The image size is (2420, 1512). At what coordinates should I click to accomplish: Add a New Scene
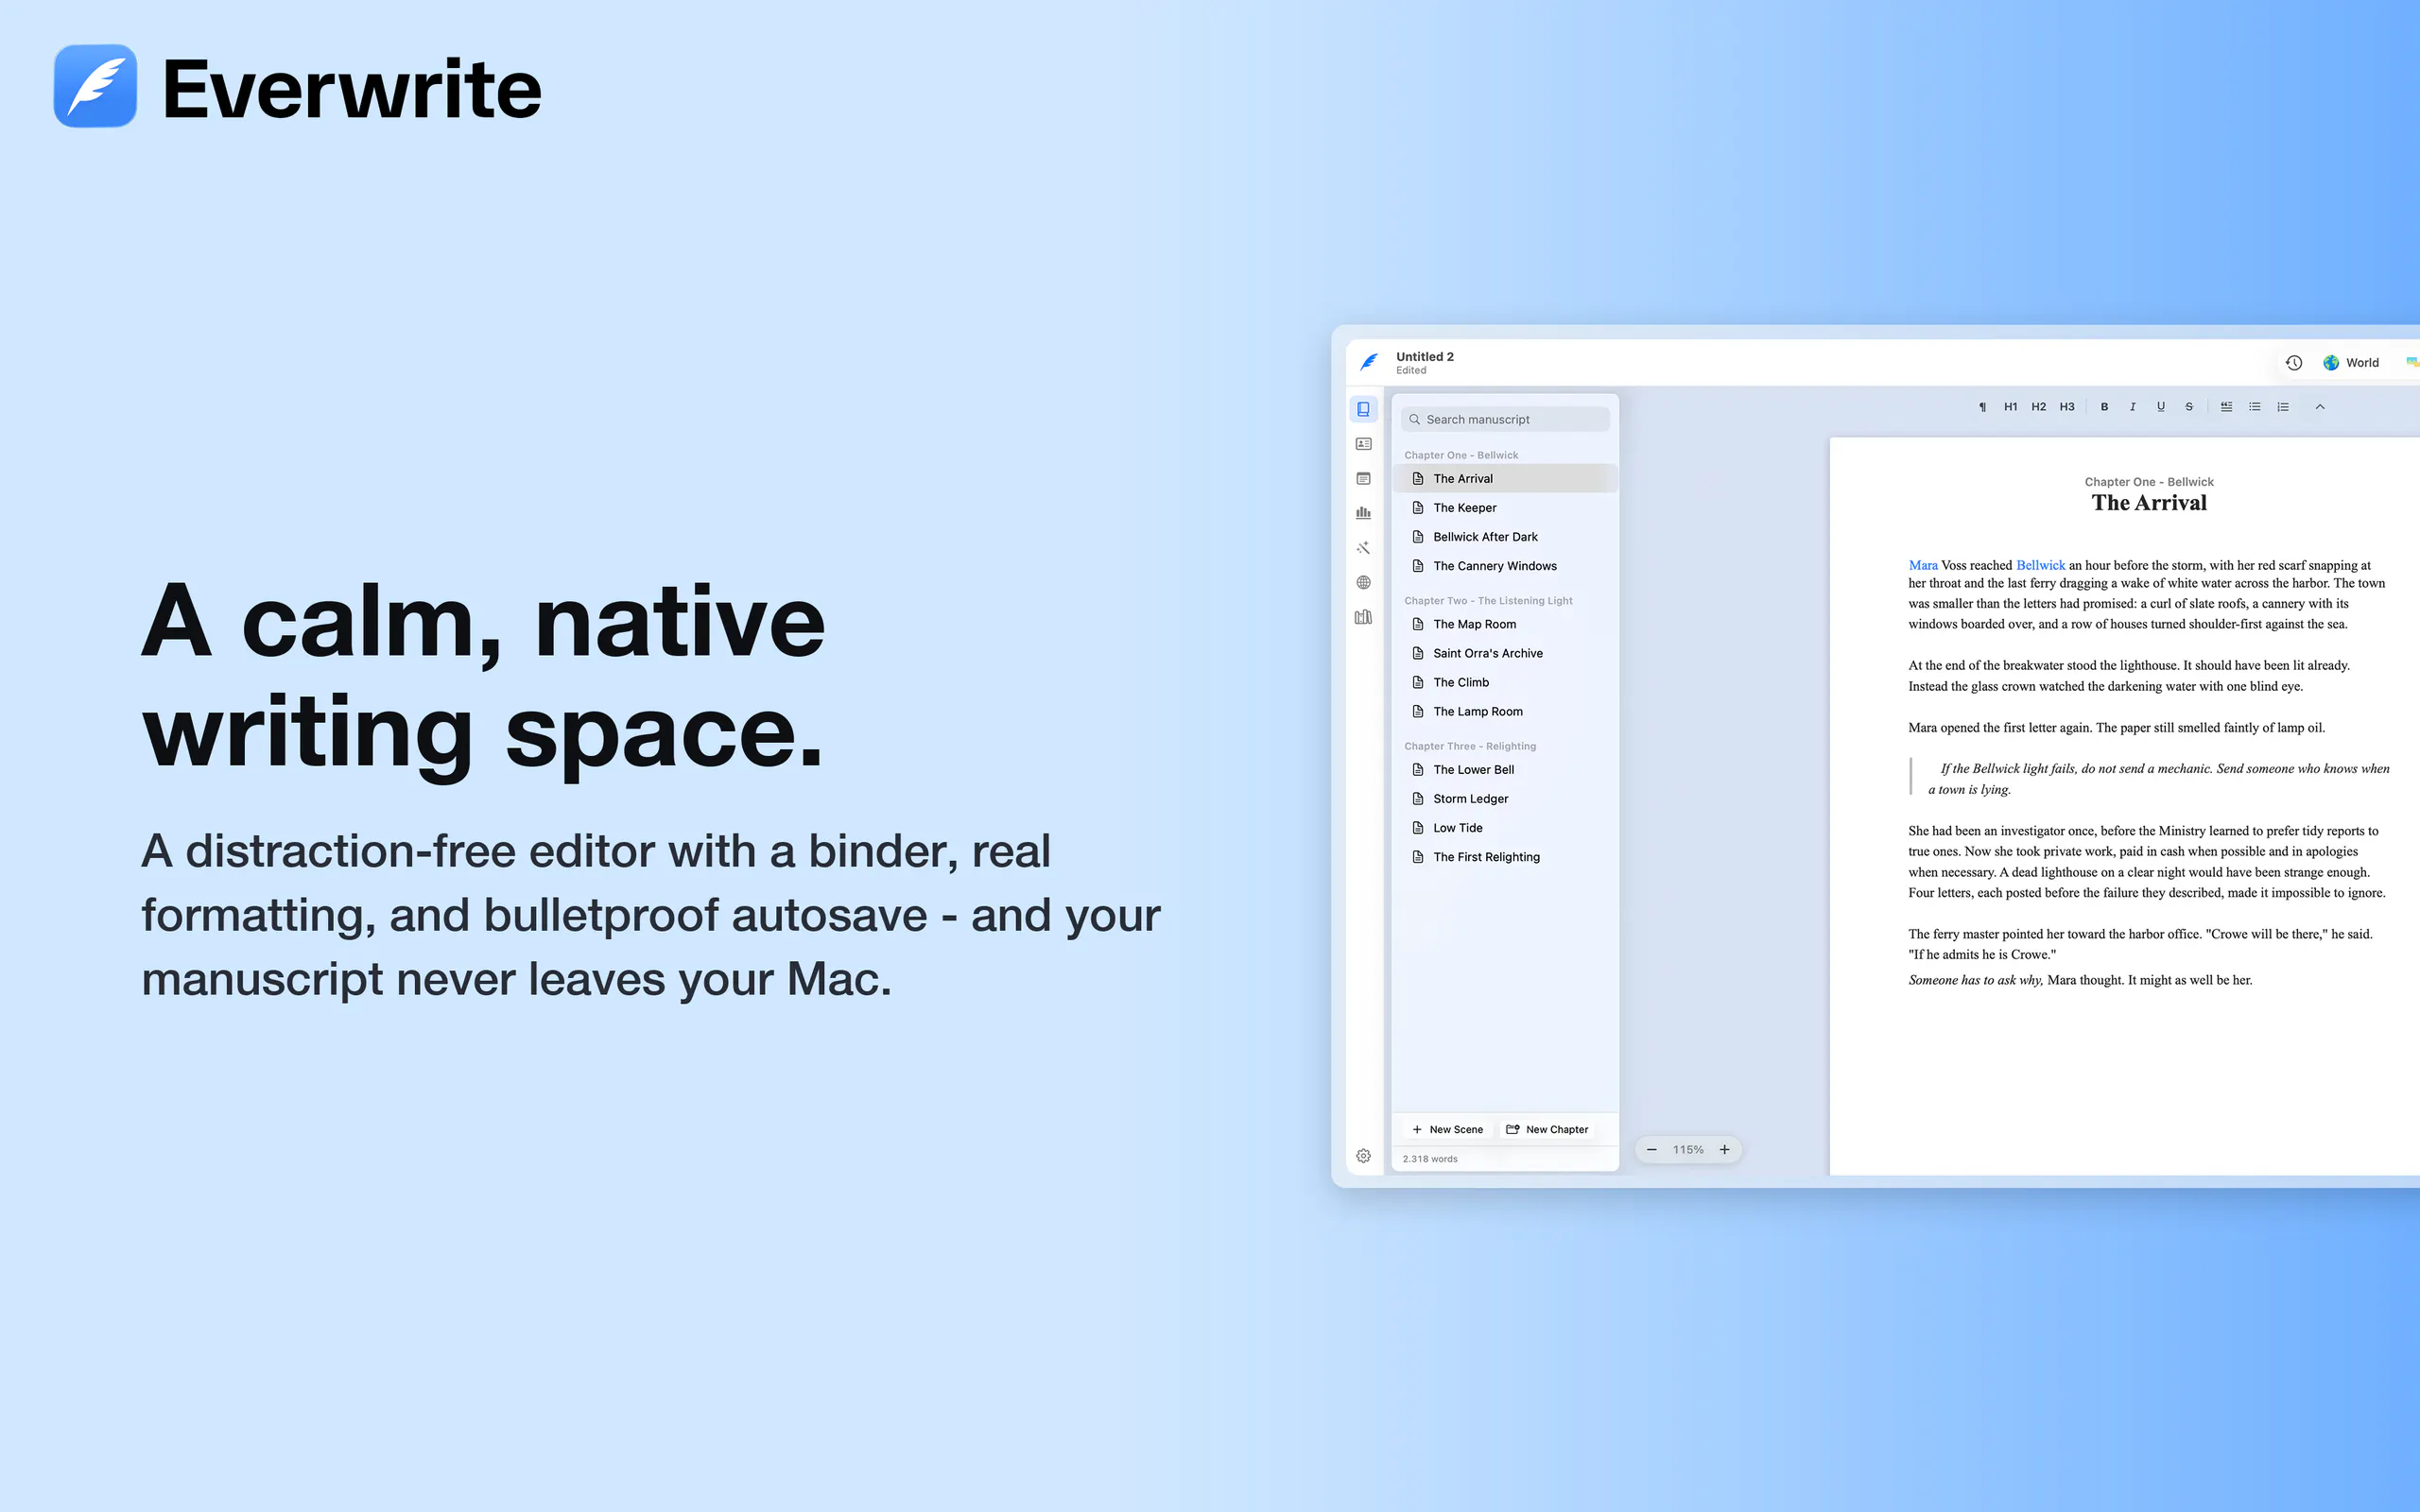coord(1447,1130)
